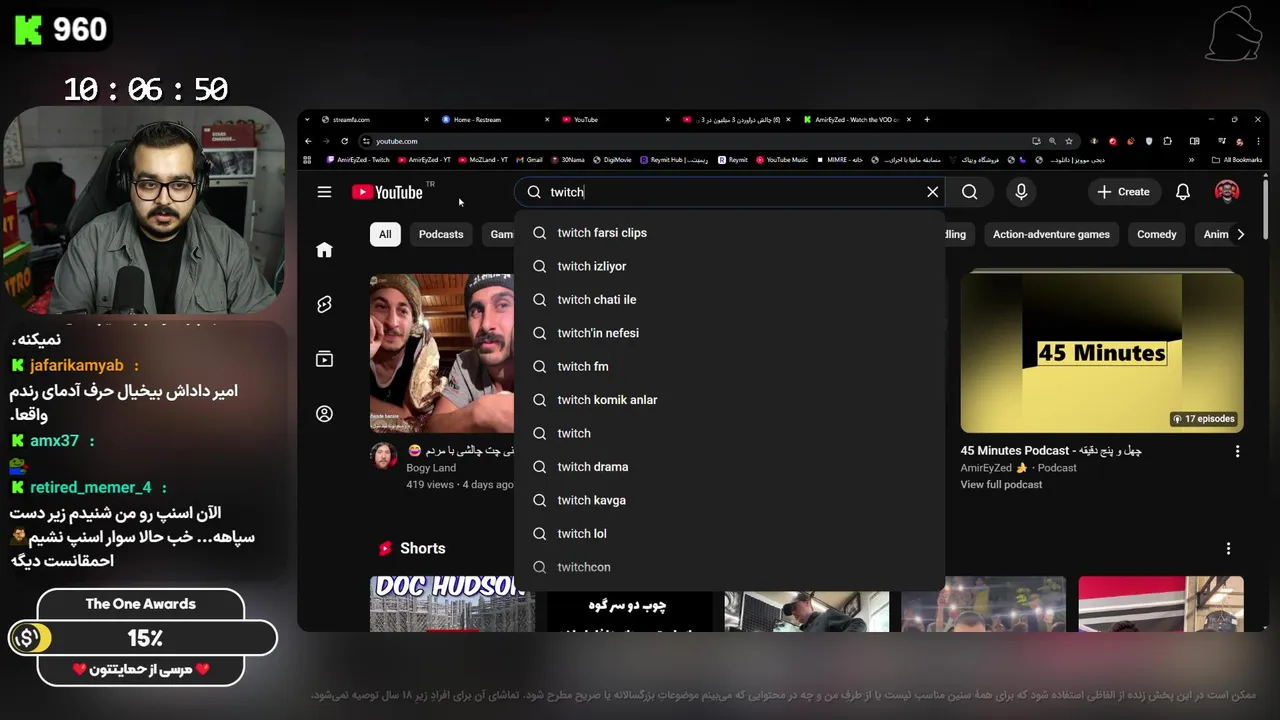
Task: Click the 'jafarikamyab' chat username
Action: tap(77, 366)
